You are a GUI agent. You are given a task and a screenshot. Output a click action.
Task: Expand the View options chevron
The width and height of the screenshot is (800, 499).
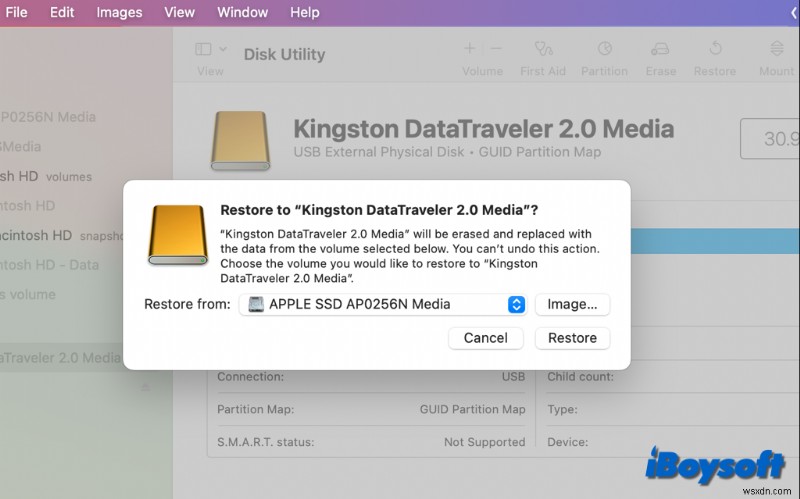point(223,49)
